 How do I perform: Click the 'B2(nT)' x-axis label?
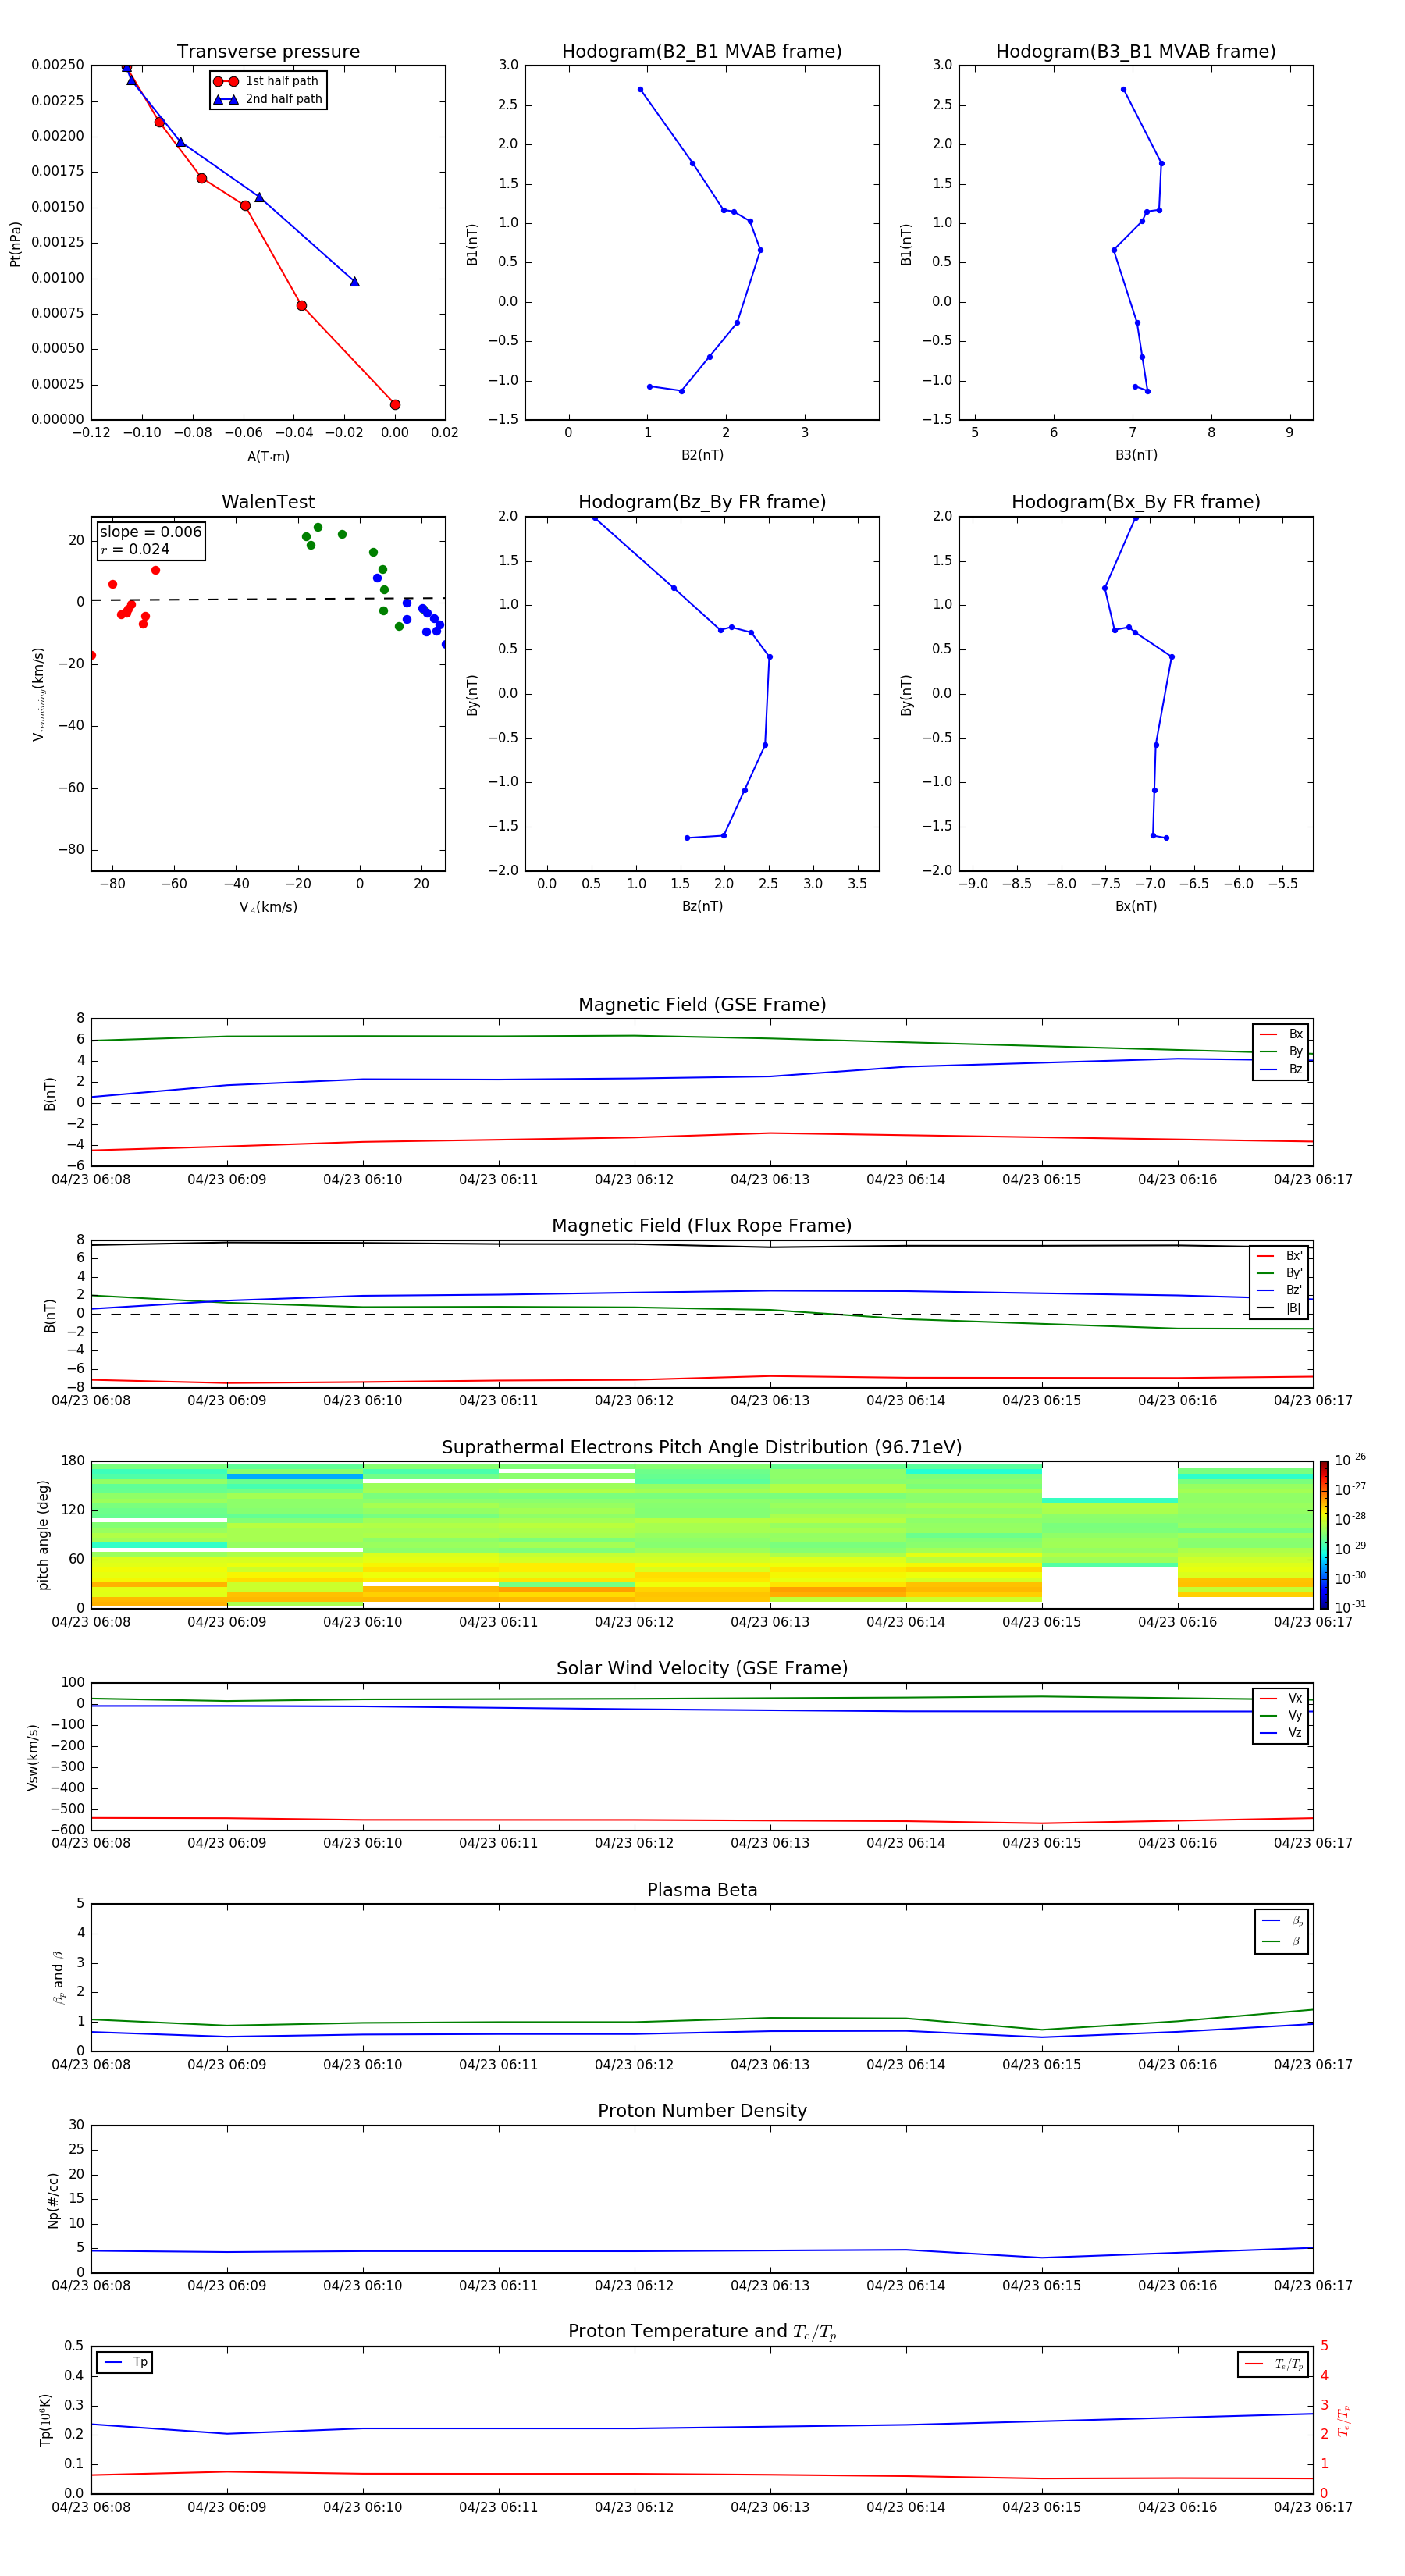coord(702,455)
